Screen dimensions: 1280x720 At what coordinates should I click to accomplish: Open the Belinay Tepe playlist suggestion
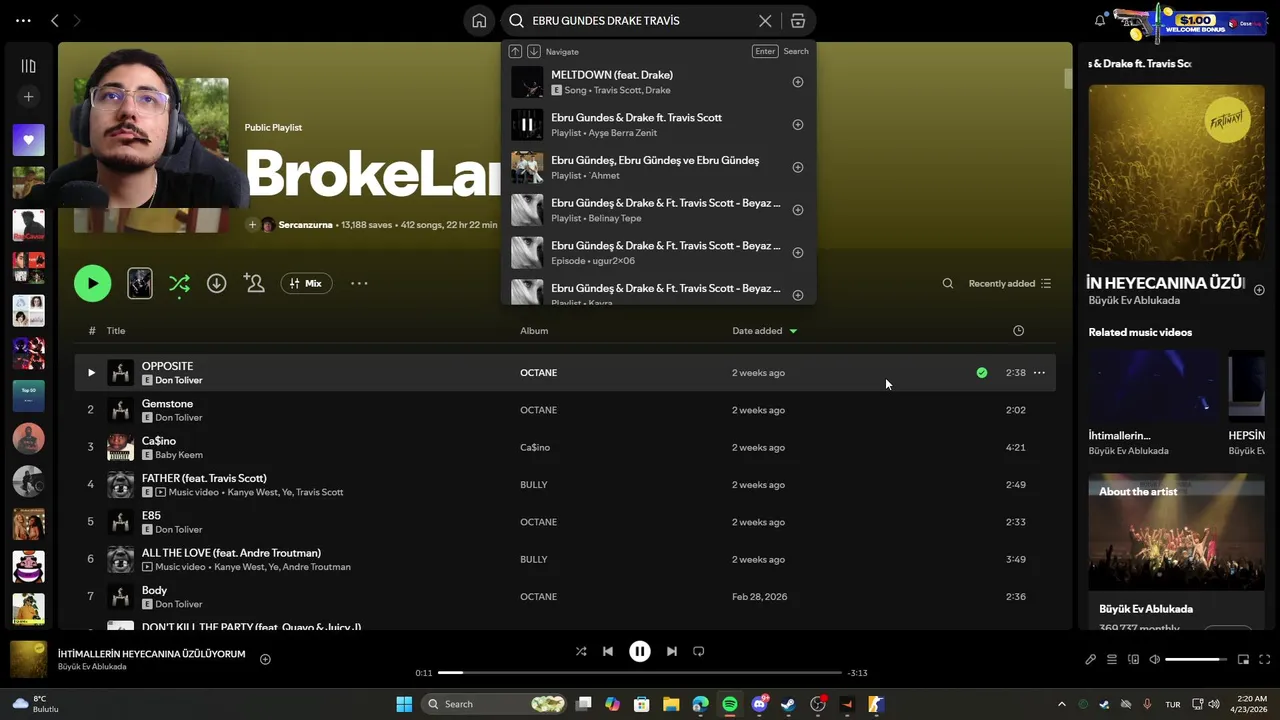coord(658,210)
